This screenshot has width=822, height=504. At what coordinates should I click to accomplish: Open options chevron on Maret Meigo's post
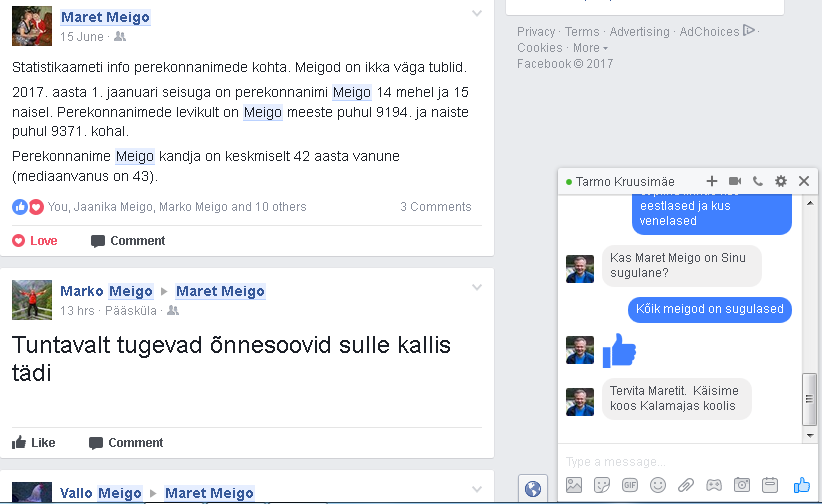click(x=477, y=13)
